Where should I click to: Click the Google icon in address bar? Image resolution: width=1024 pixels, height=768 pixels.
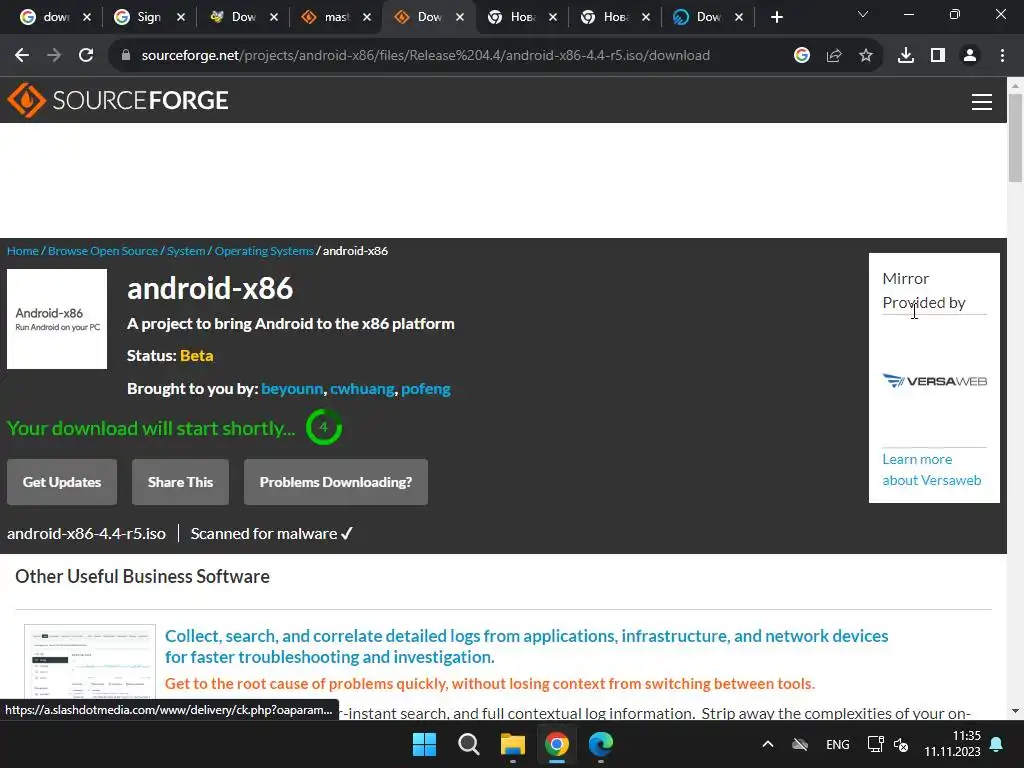802,56
